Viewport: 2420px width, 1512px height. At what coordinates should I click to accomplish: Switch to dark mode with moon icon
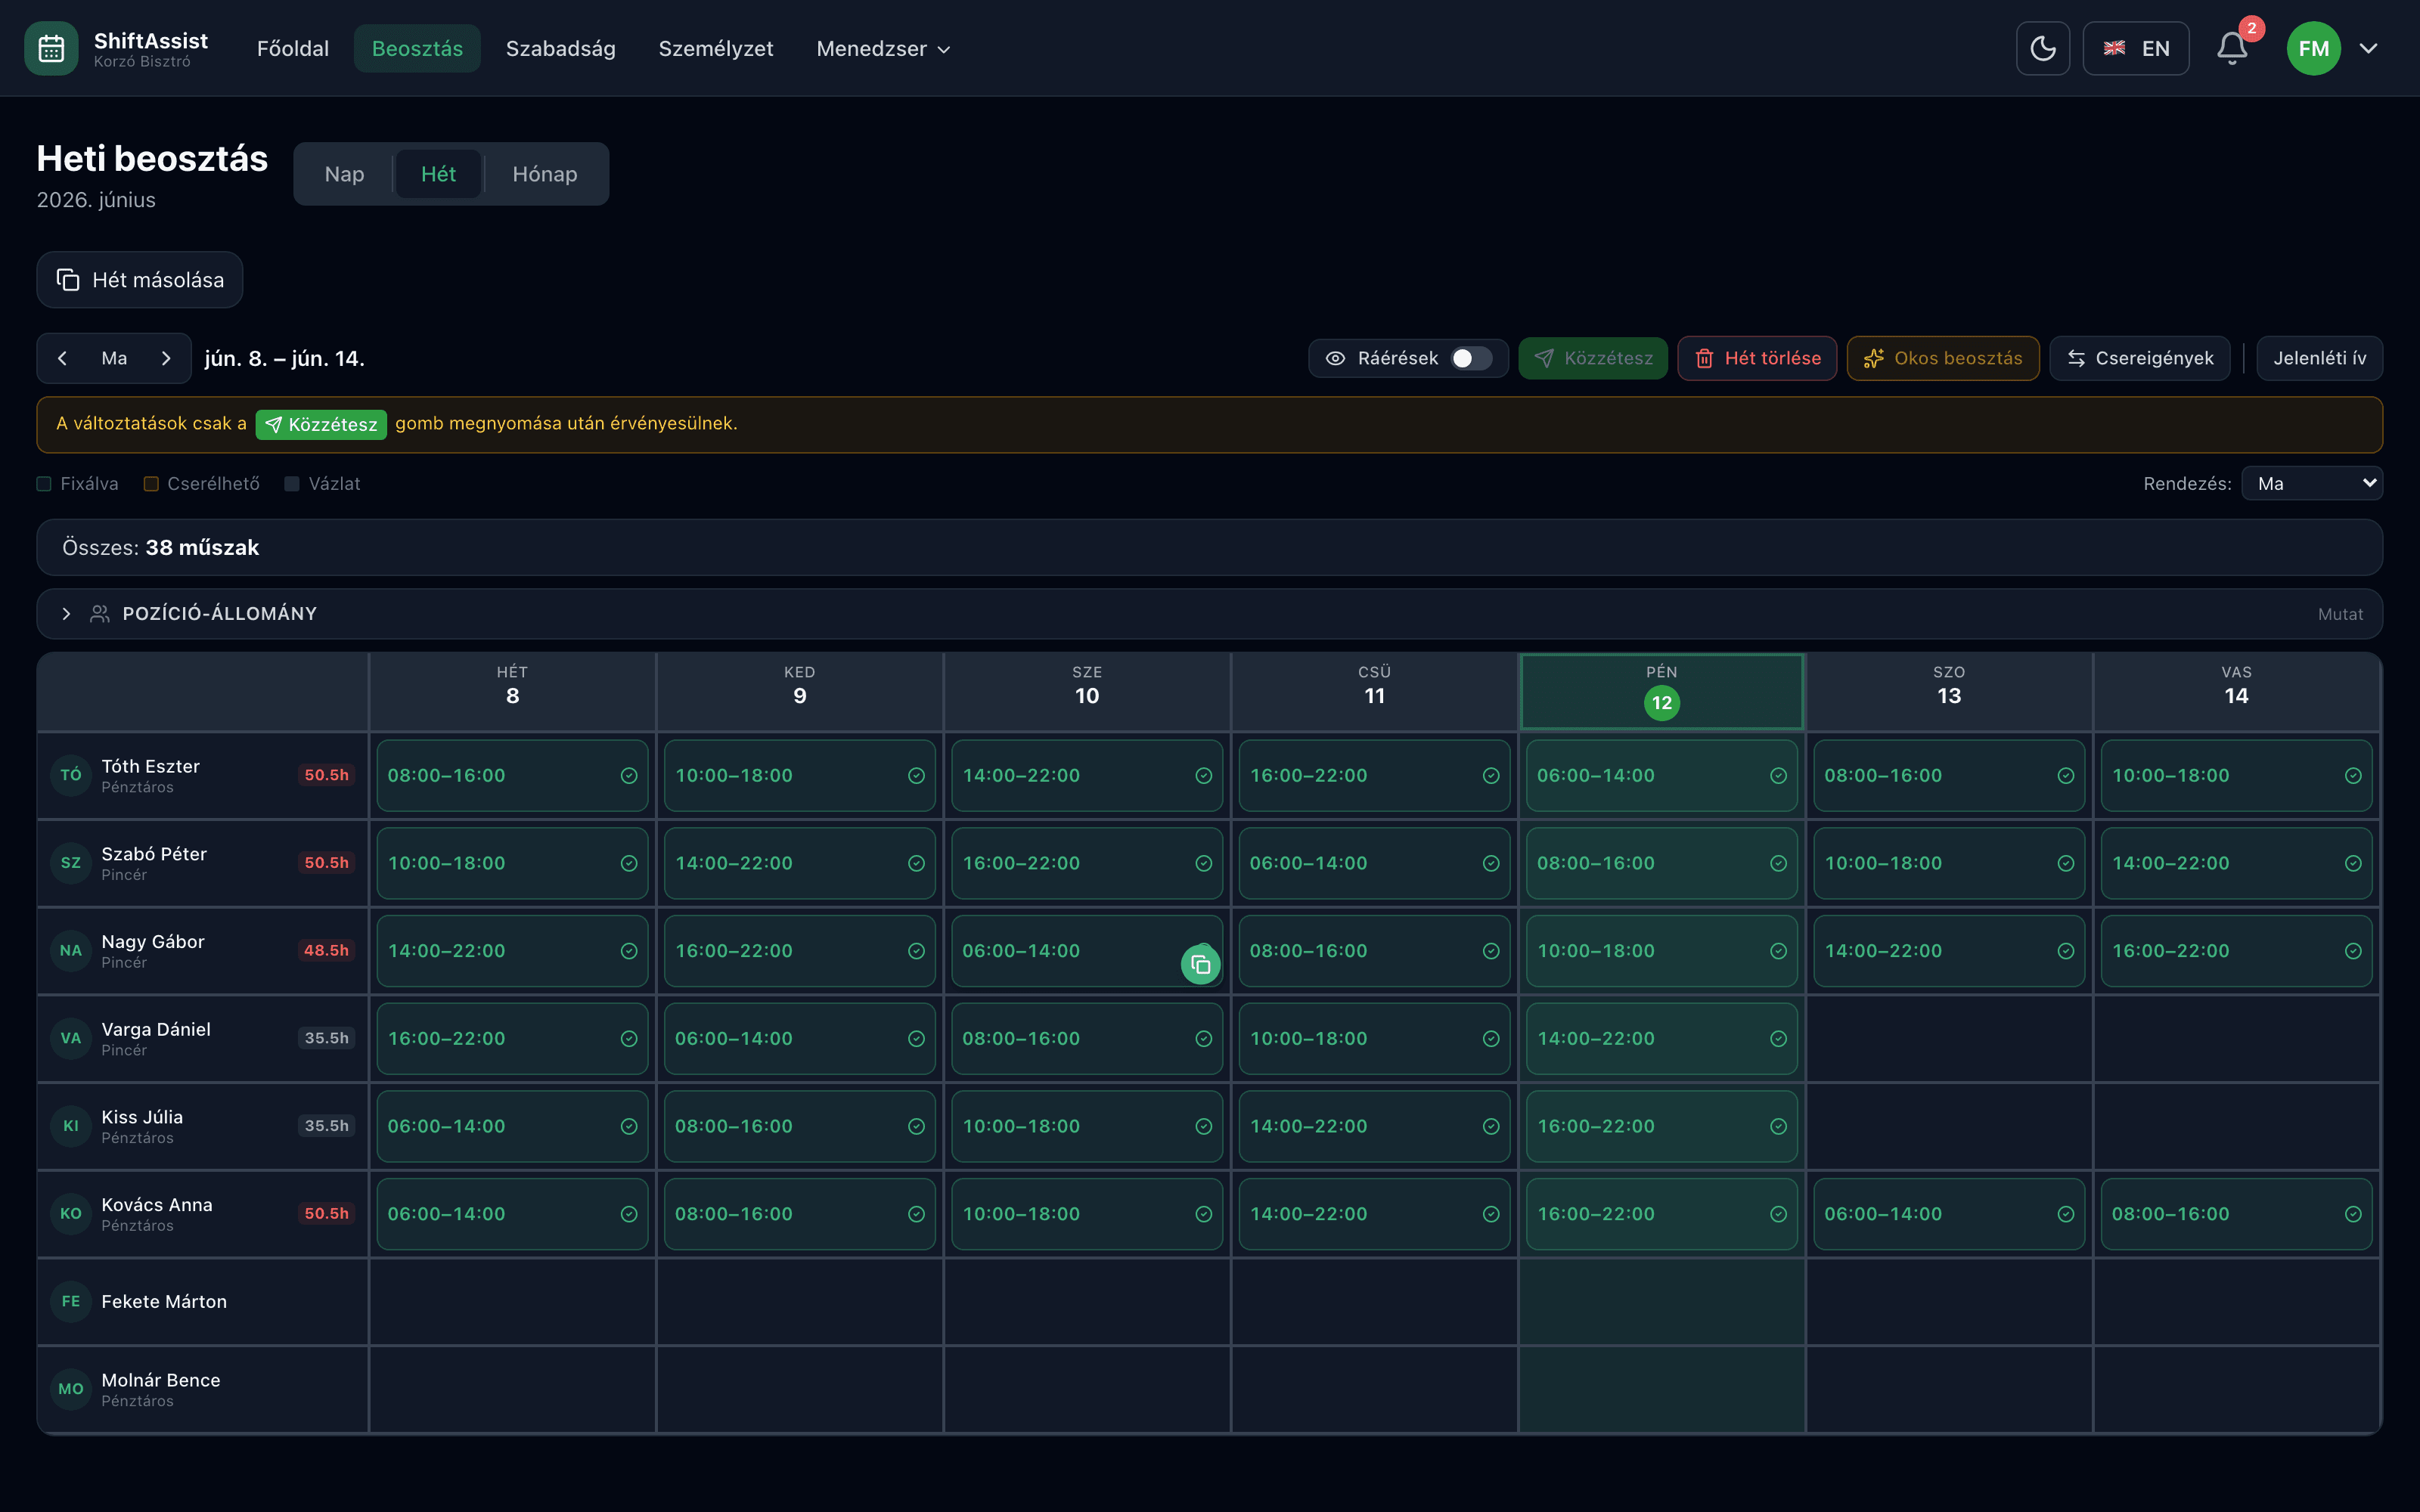click(x=2042, y=48)
